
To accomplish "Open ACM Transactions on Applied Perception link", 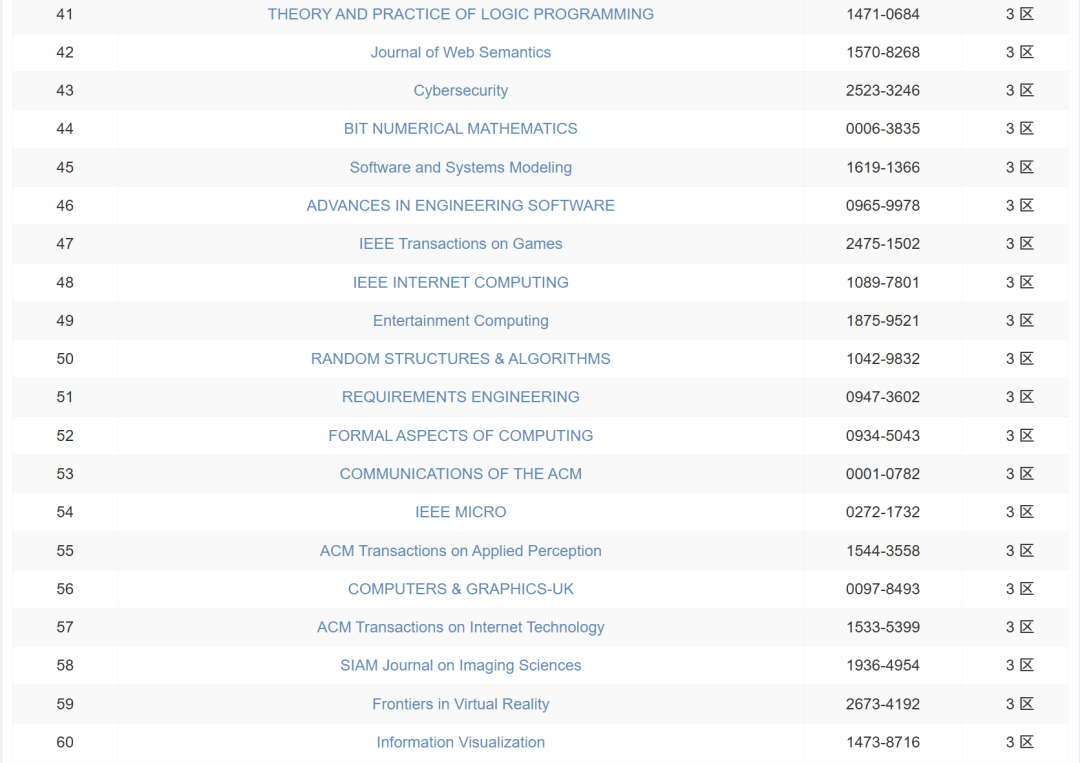I will (x=460, y=550).
